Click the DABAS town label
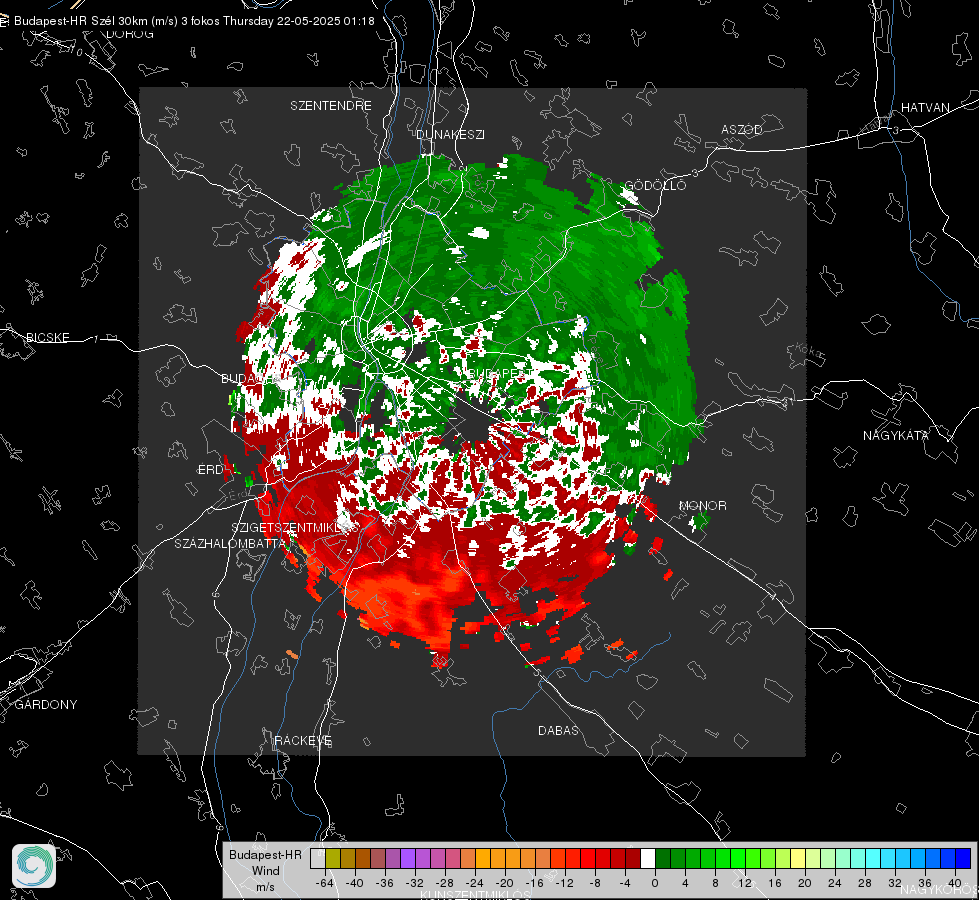Image resolution: width=979 pixels, height=900 pixels. coord(558,730)
